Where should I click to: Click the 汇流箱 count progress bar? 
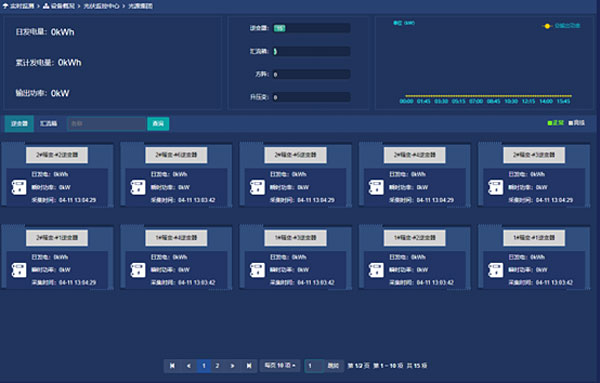tap(311, 51)
